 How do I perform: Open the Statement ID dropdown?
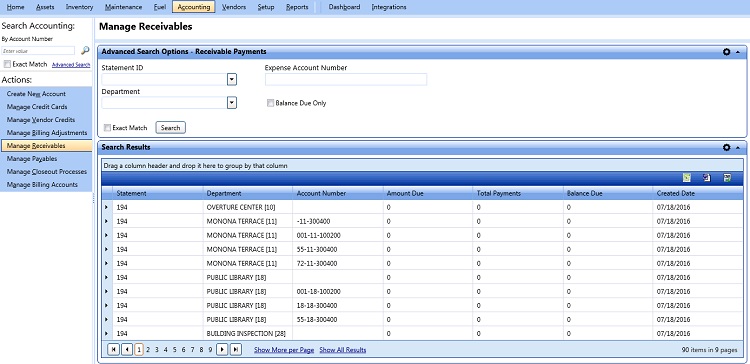[232, 79]
